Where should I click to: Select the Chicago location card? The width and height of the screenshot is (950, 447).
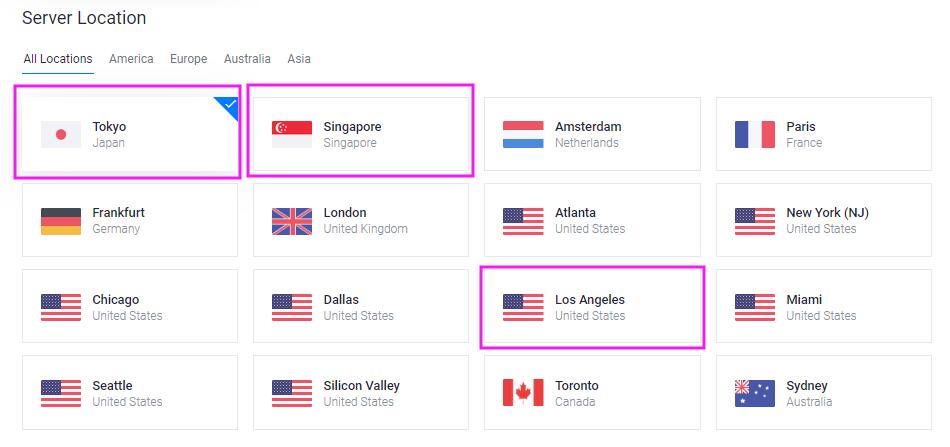[129, 307]
